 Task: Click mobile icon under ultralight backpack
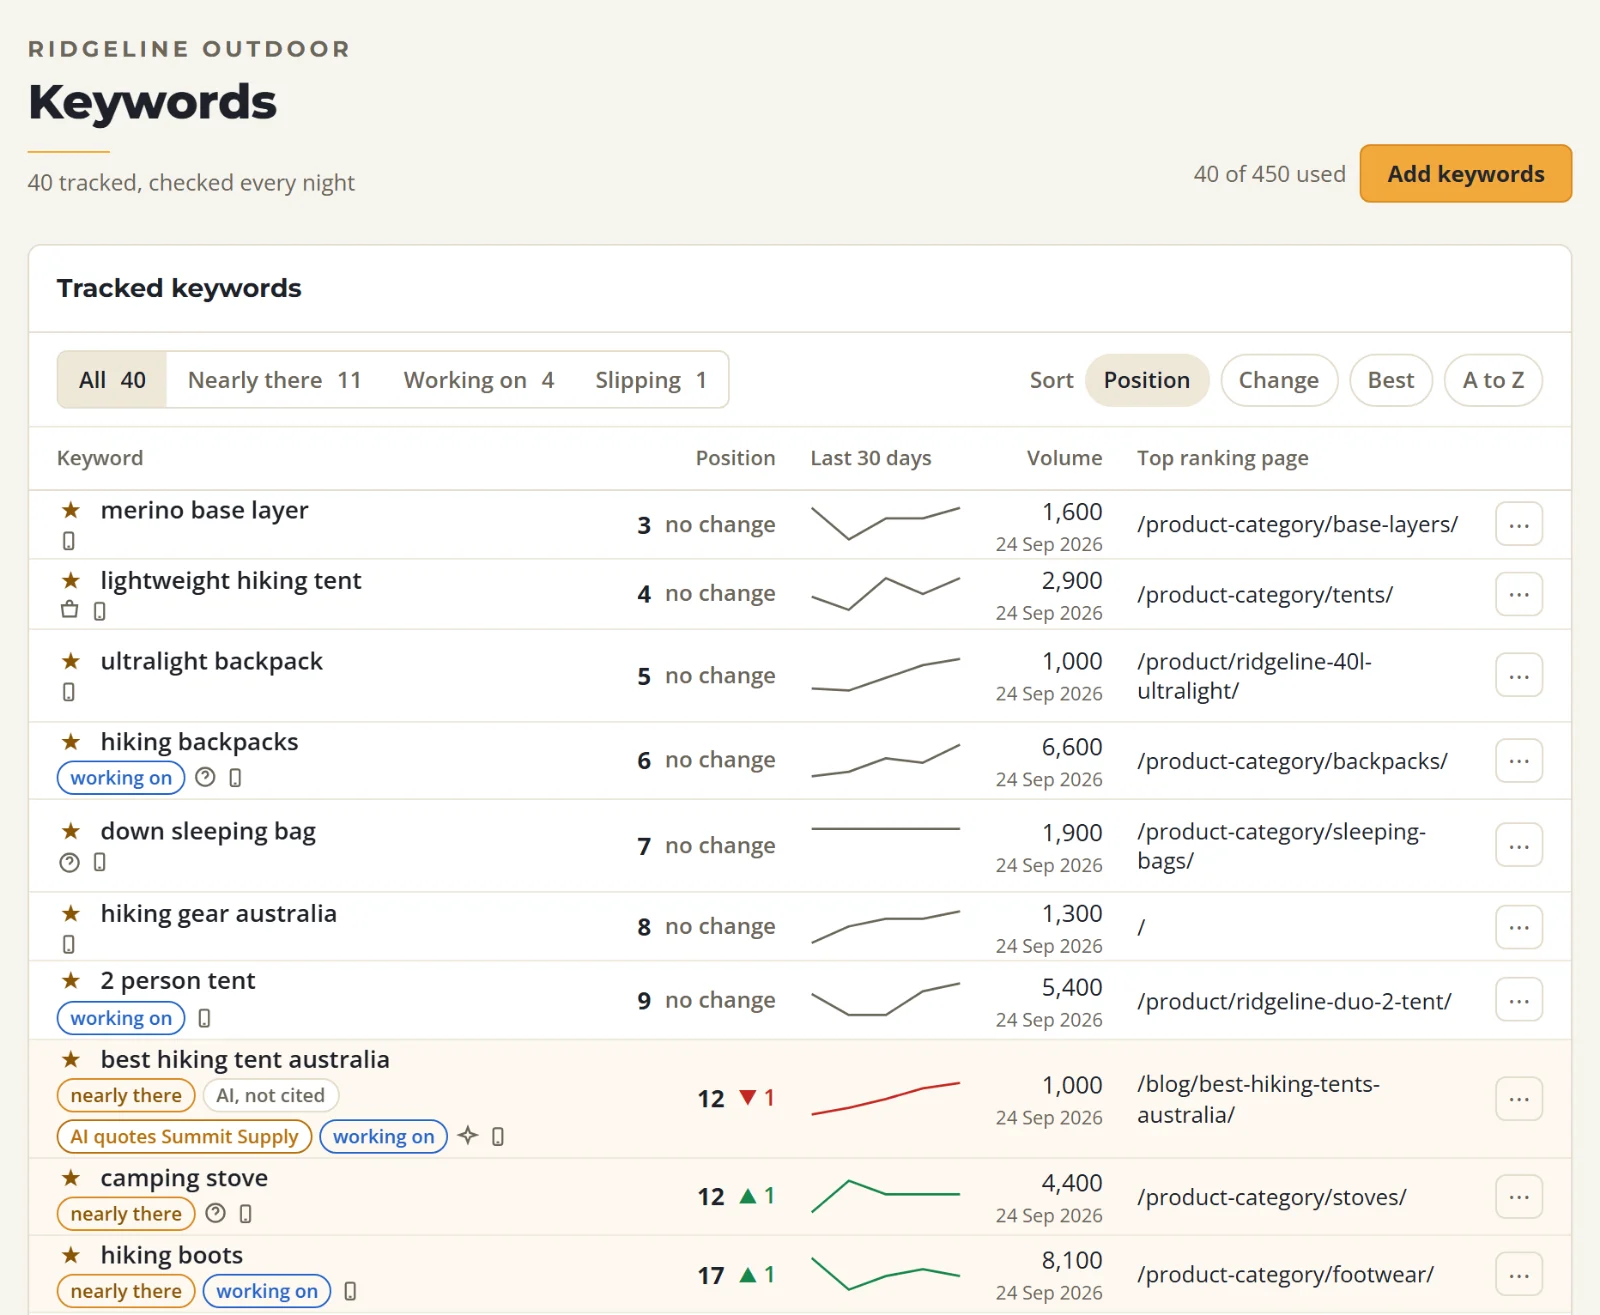69,692
